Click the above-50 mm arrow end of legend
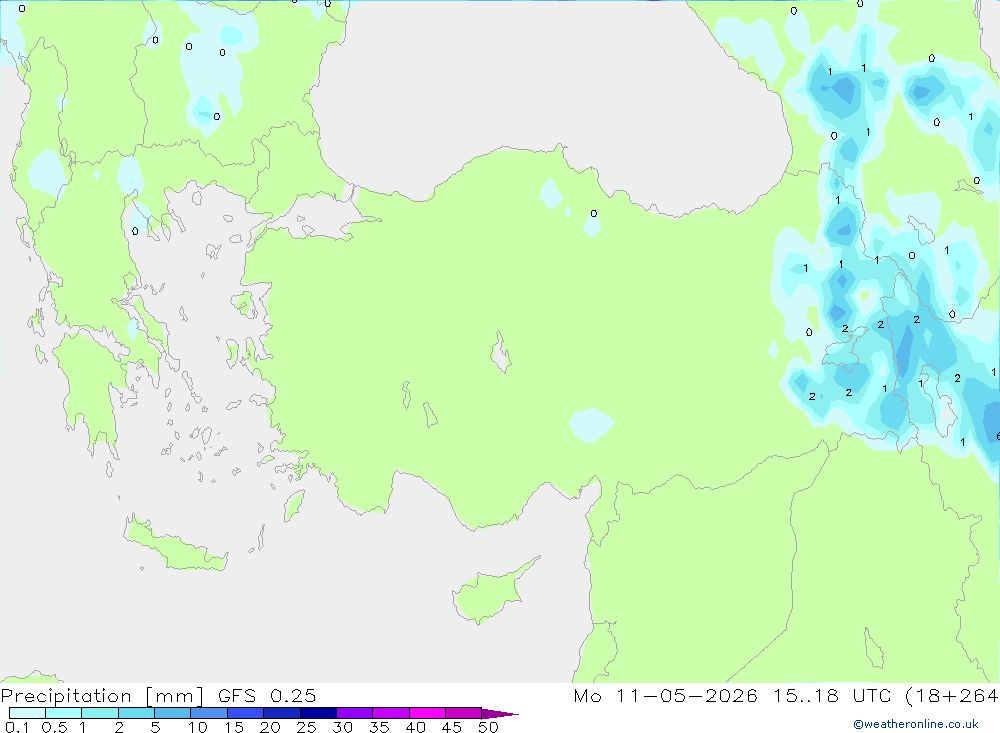The height and width of the screenshot is (733, 1000). (x=499, y=713)
